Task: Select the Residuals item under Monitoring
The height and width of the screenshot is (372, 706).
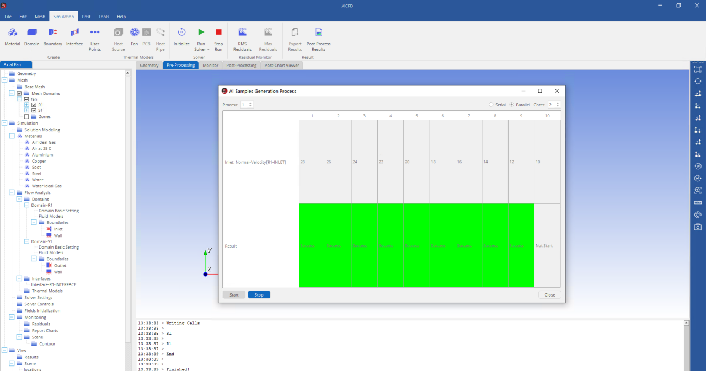Action: pos(41,324)
